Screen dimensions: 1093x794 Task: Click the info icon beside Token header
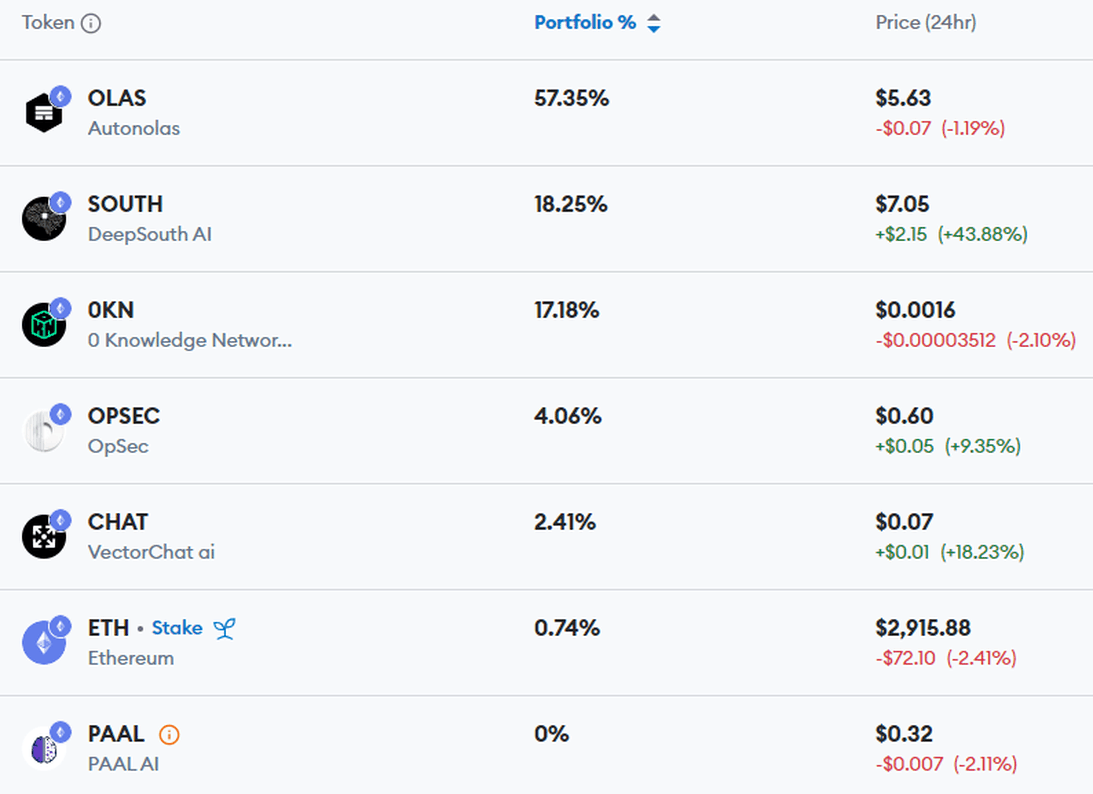91,23
